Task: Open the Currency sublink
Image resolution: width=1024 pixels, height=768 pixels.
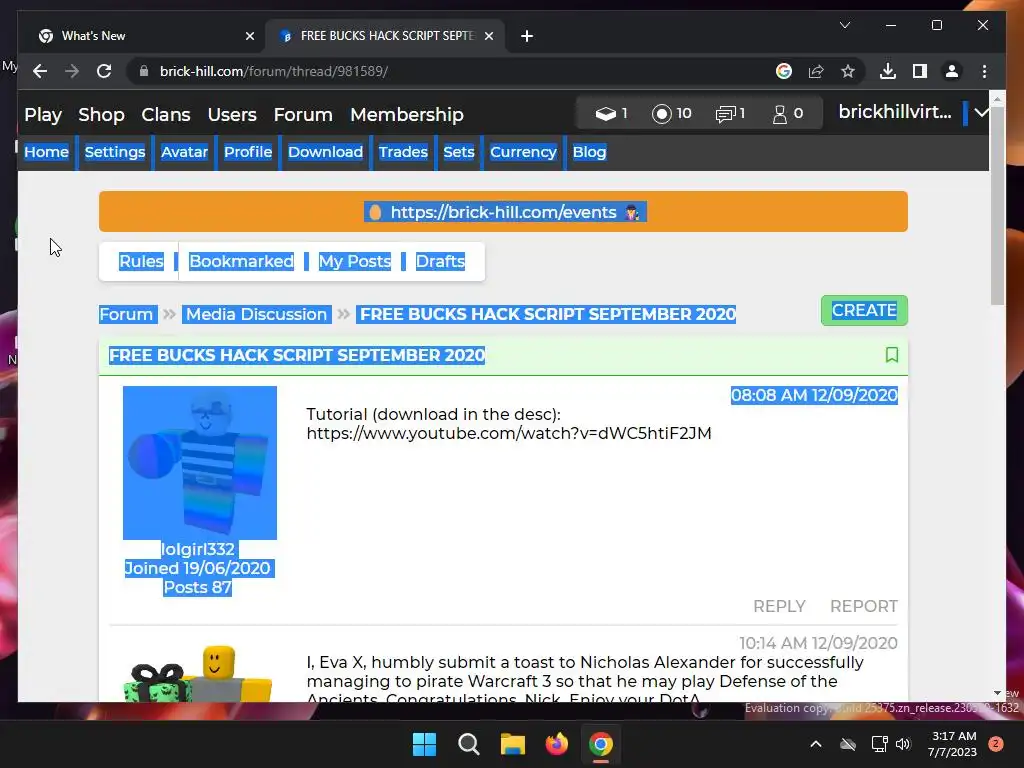Action: point(523,152)
